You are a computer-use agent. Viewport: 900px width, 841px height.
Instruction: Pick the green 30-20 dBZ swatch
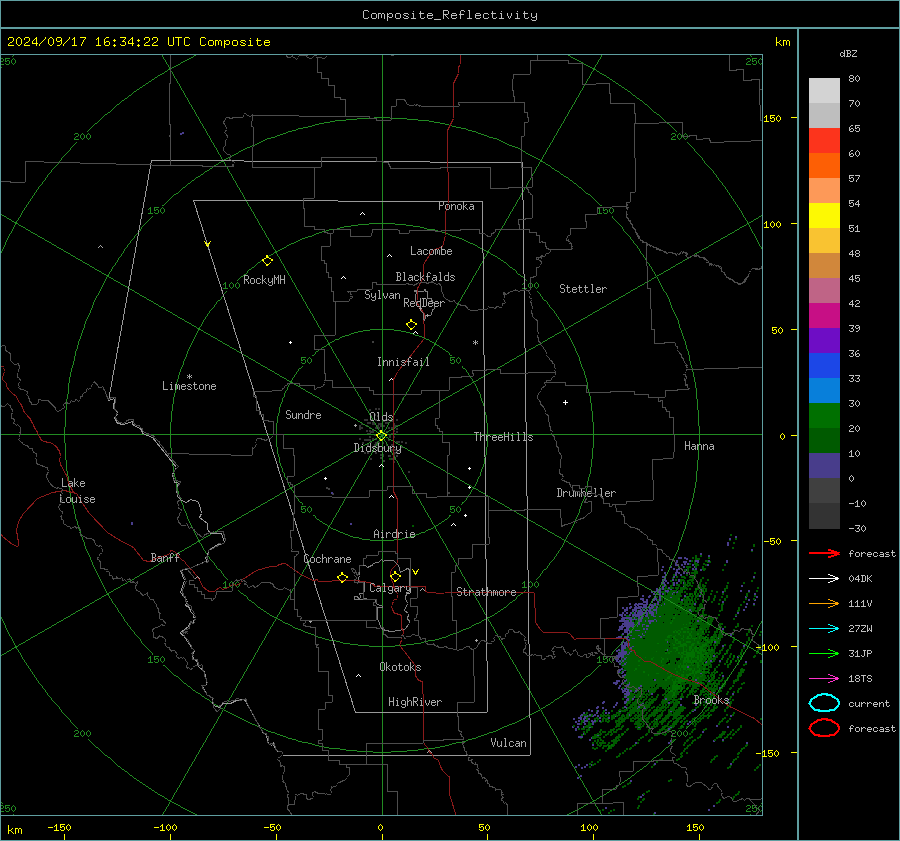(x=824, y=415)
